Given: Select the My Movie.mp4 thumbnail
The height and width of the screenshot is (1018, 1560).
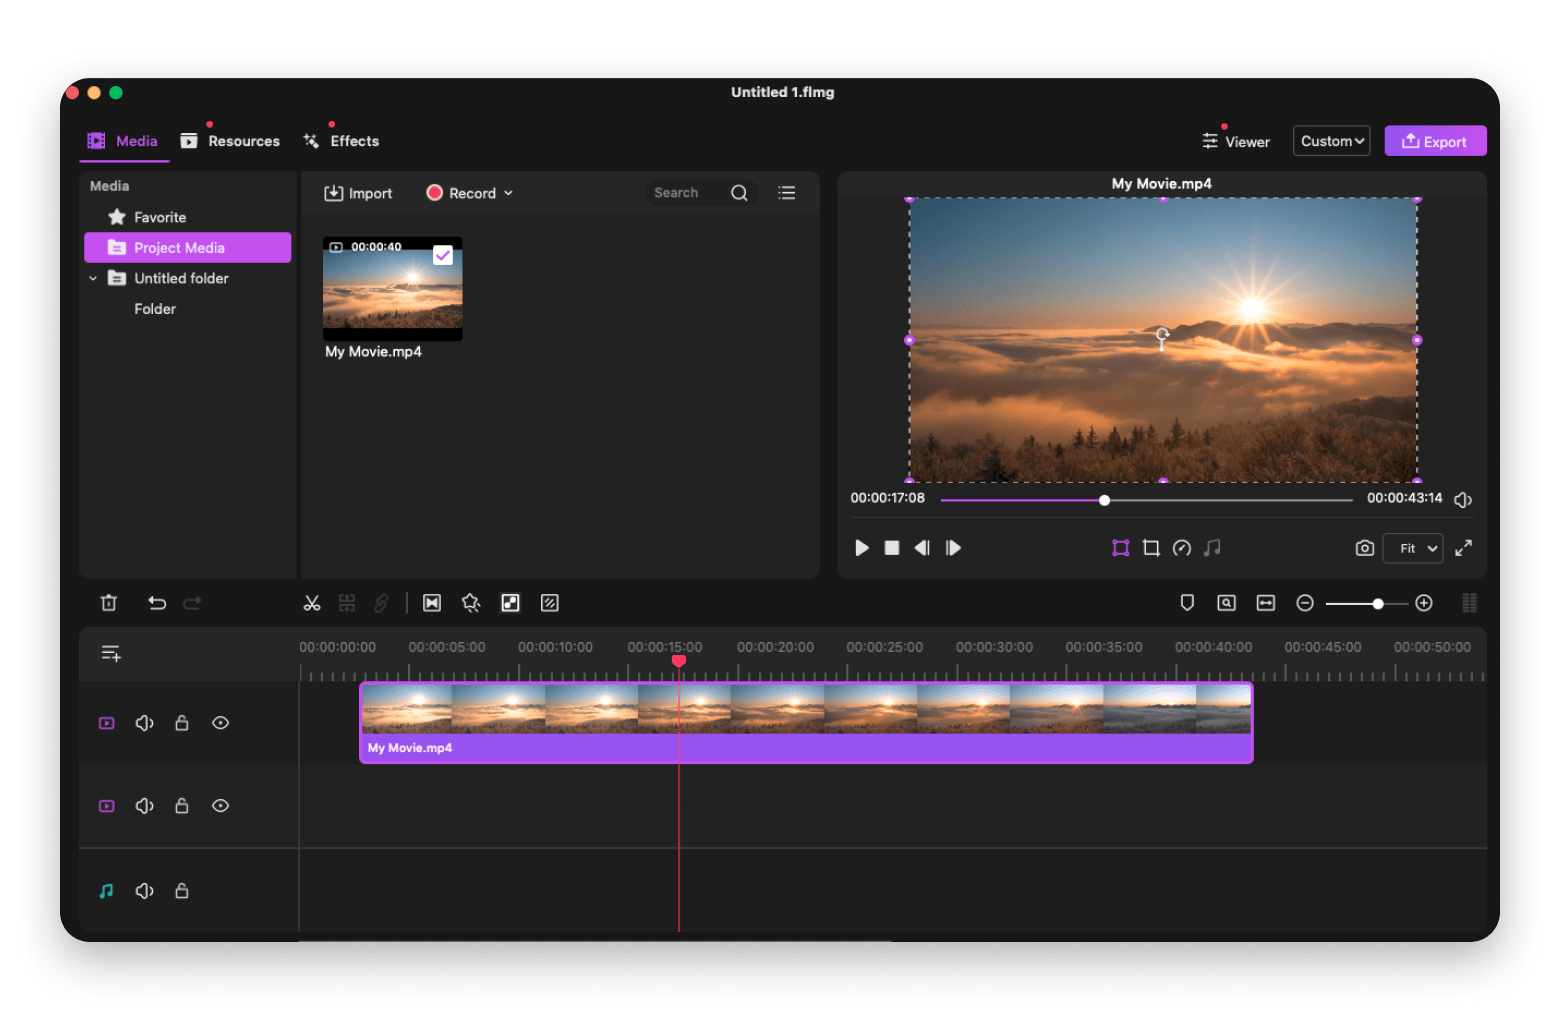Looking at the screenshot, I should 392,289.
